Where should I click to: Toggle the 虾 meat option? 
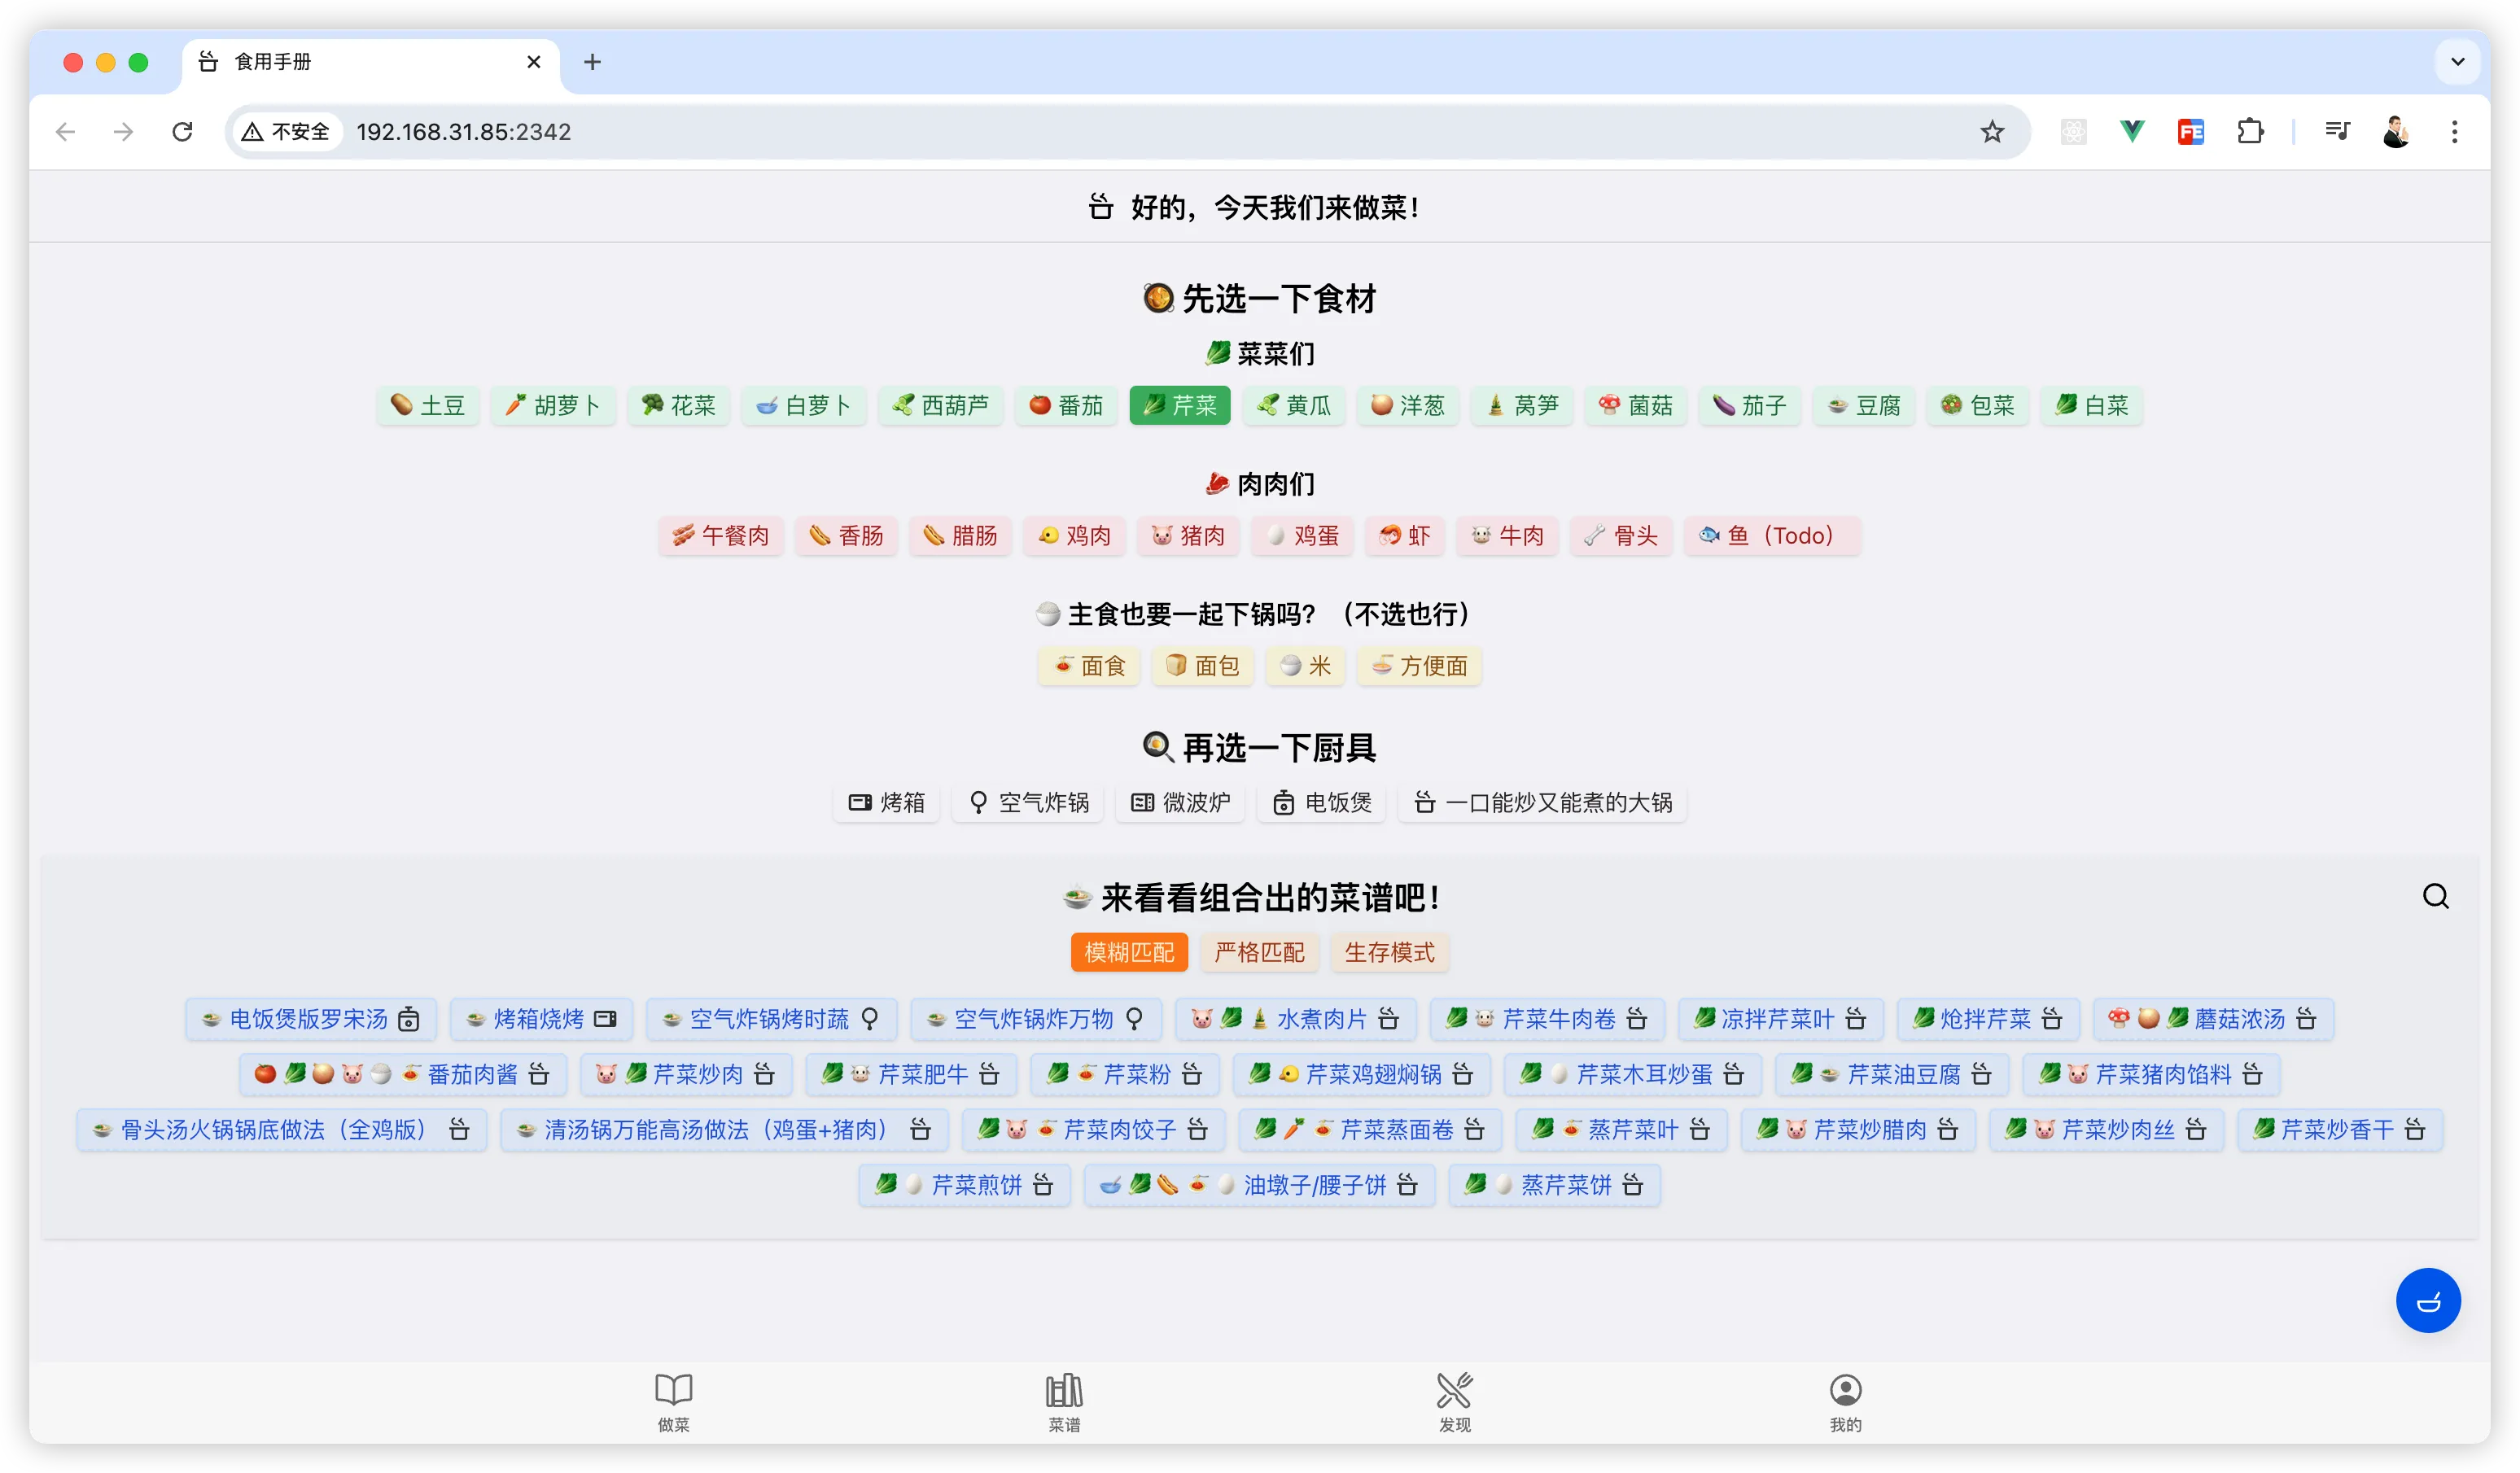tap(1405, 535)
